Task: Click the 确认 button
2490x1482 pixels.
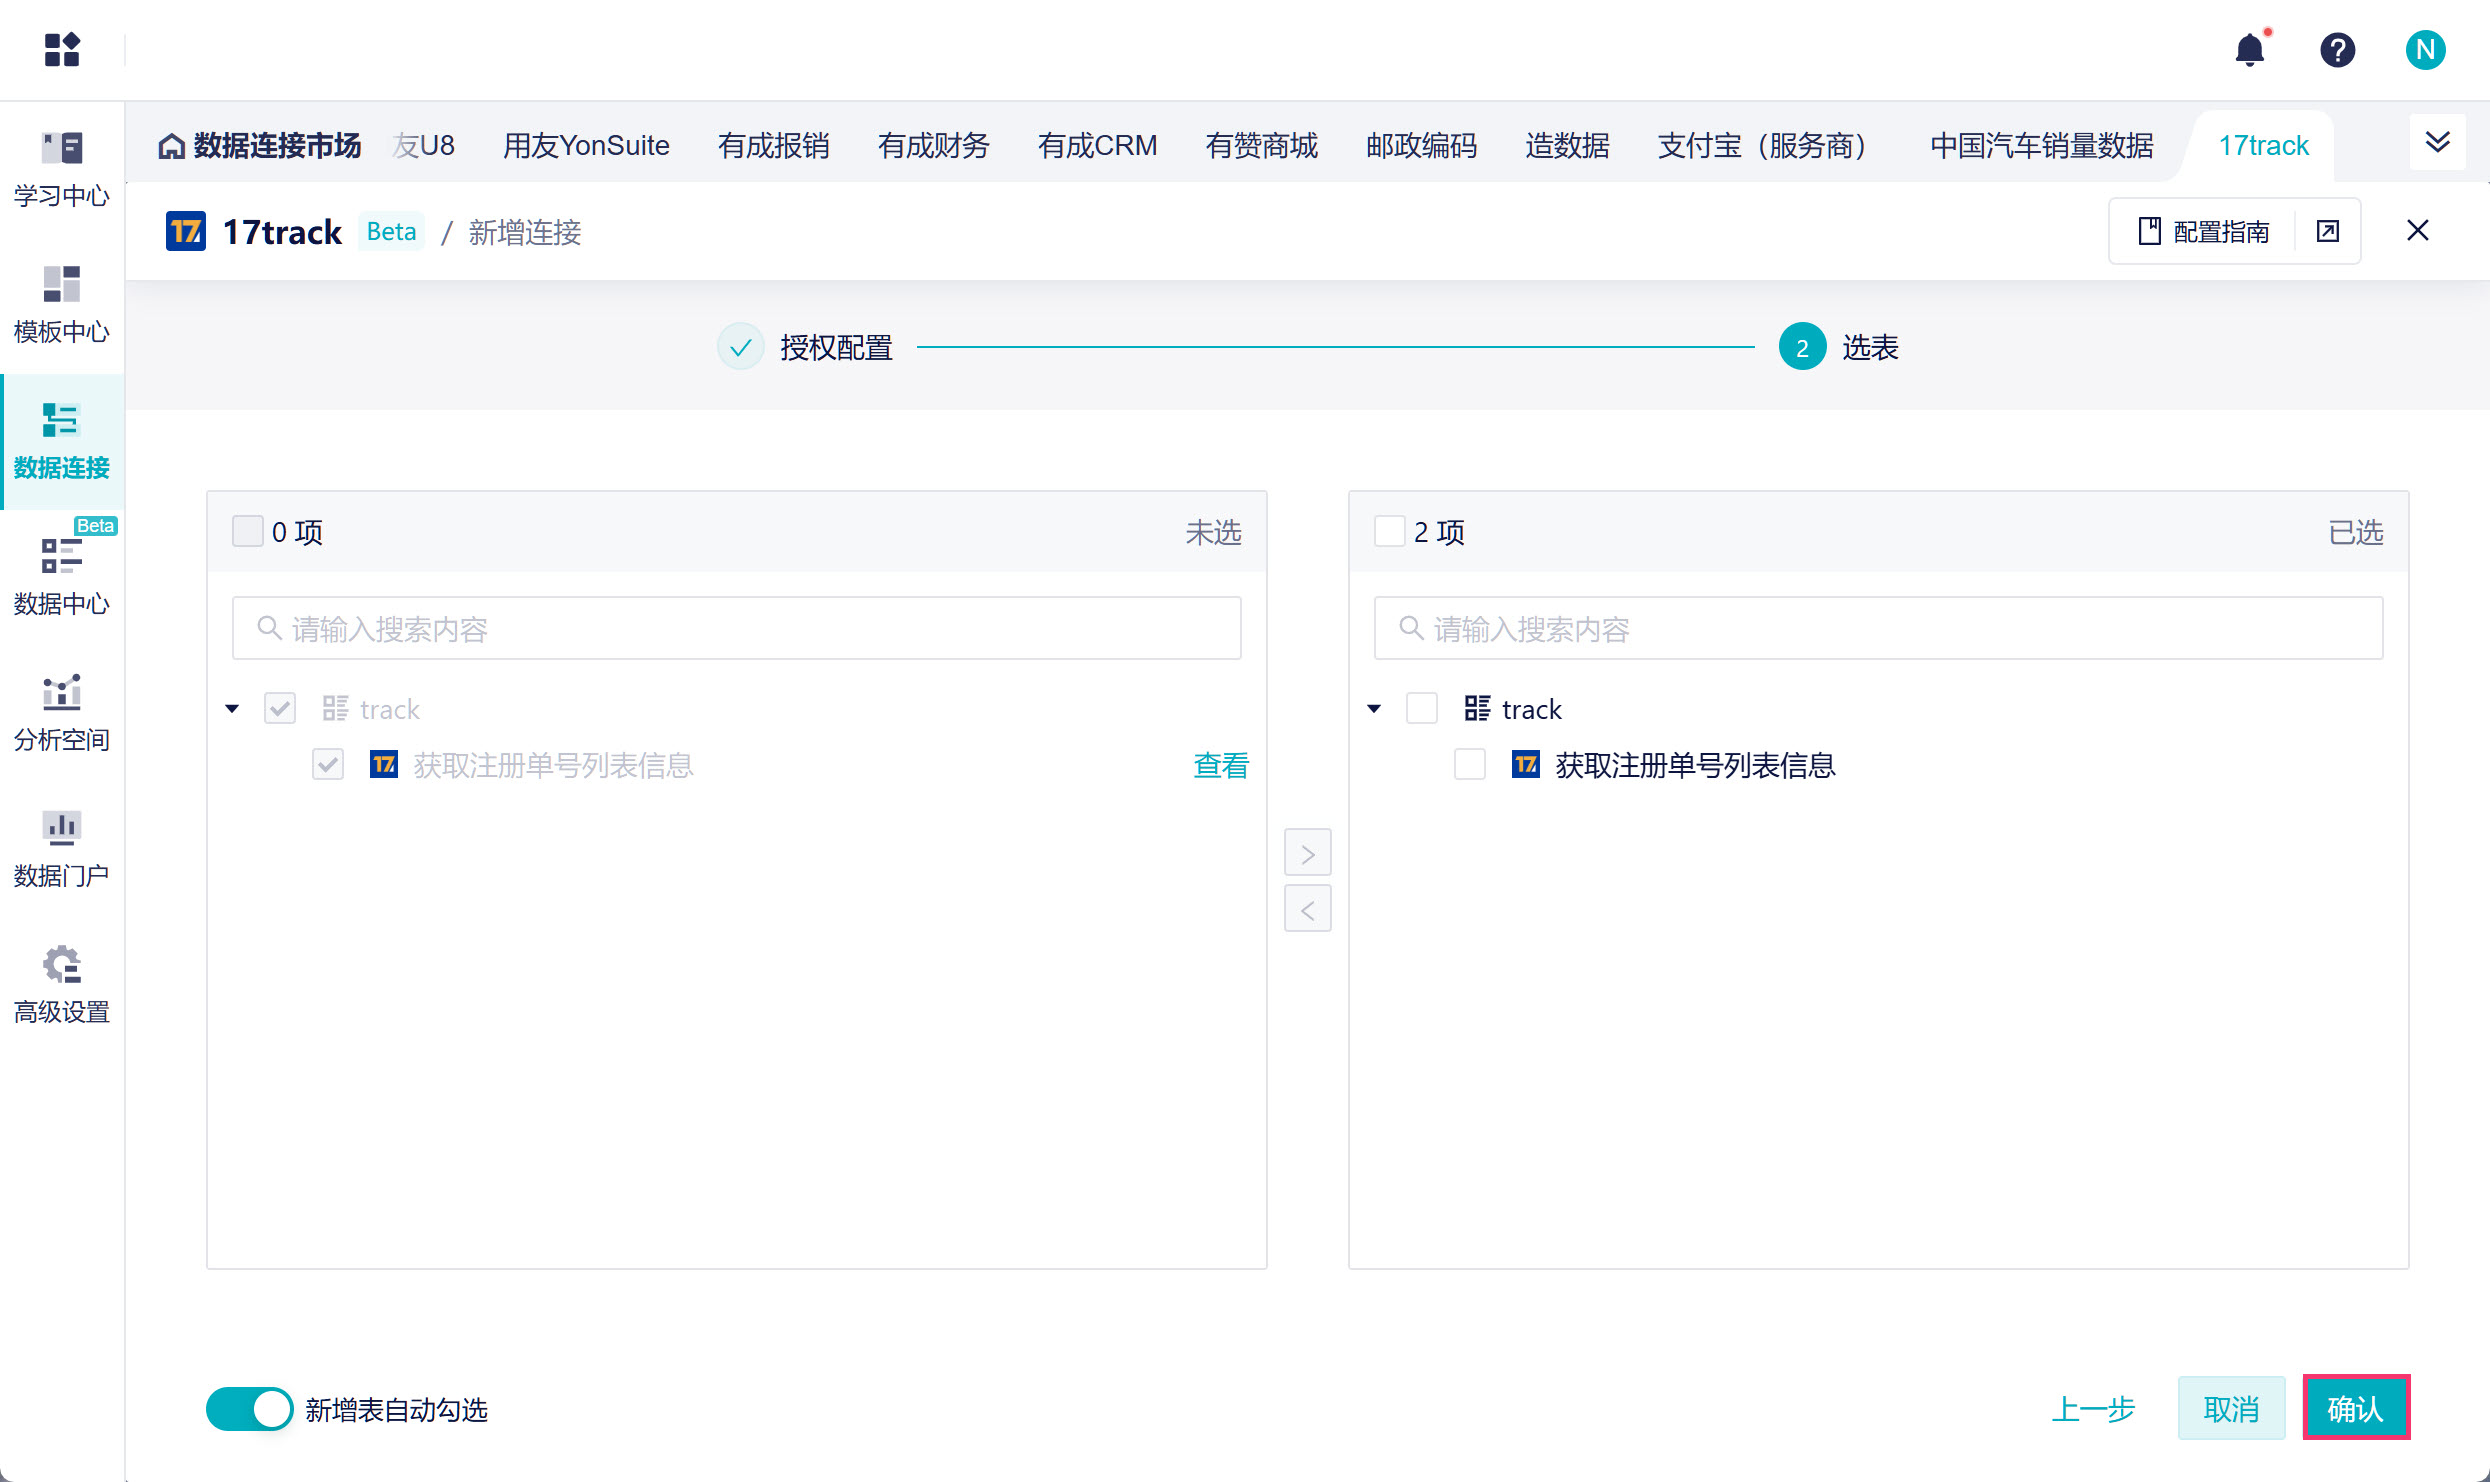Action: point(2356,1408)
